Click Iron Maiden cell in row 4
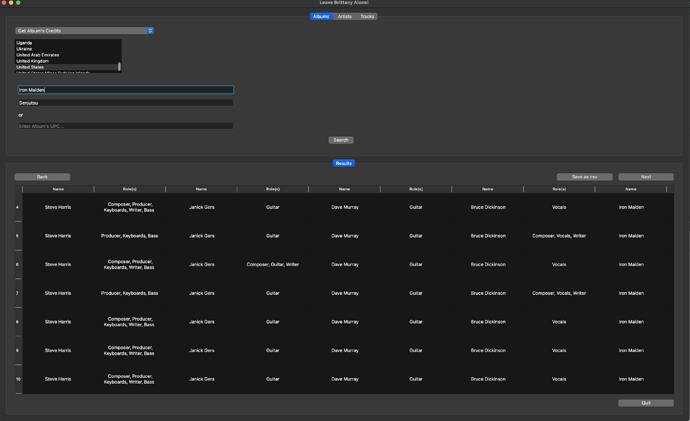 coord(631,207)
